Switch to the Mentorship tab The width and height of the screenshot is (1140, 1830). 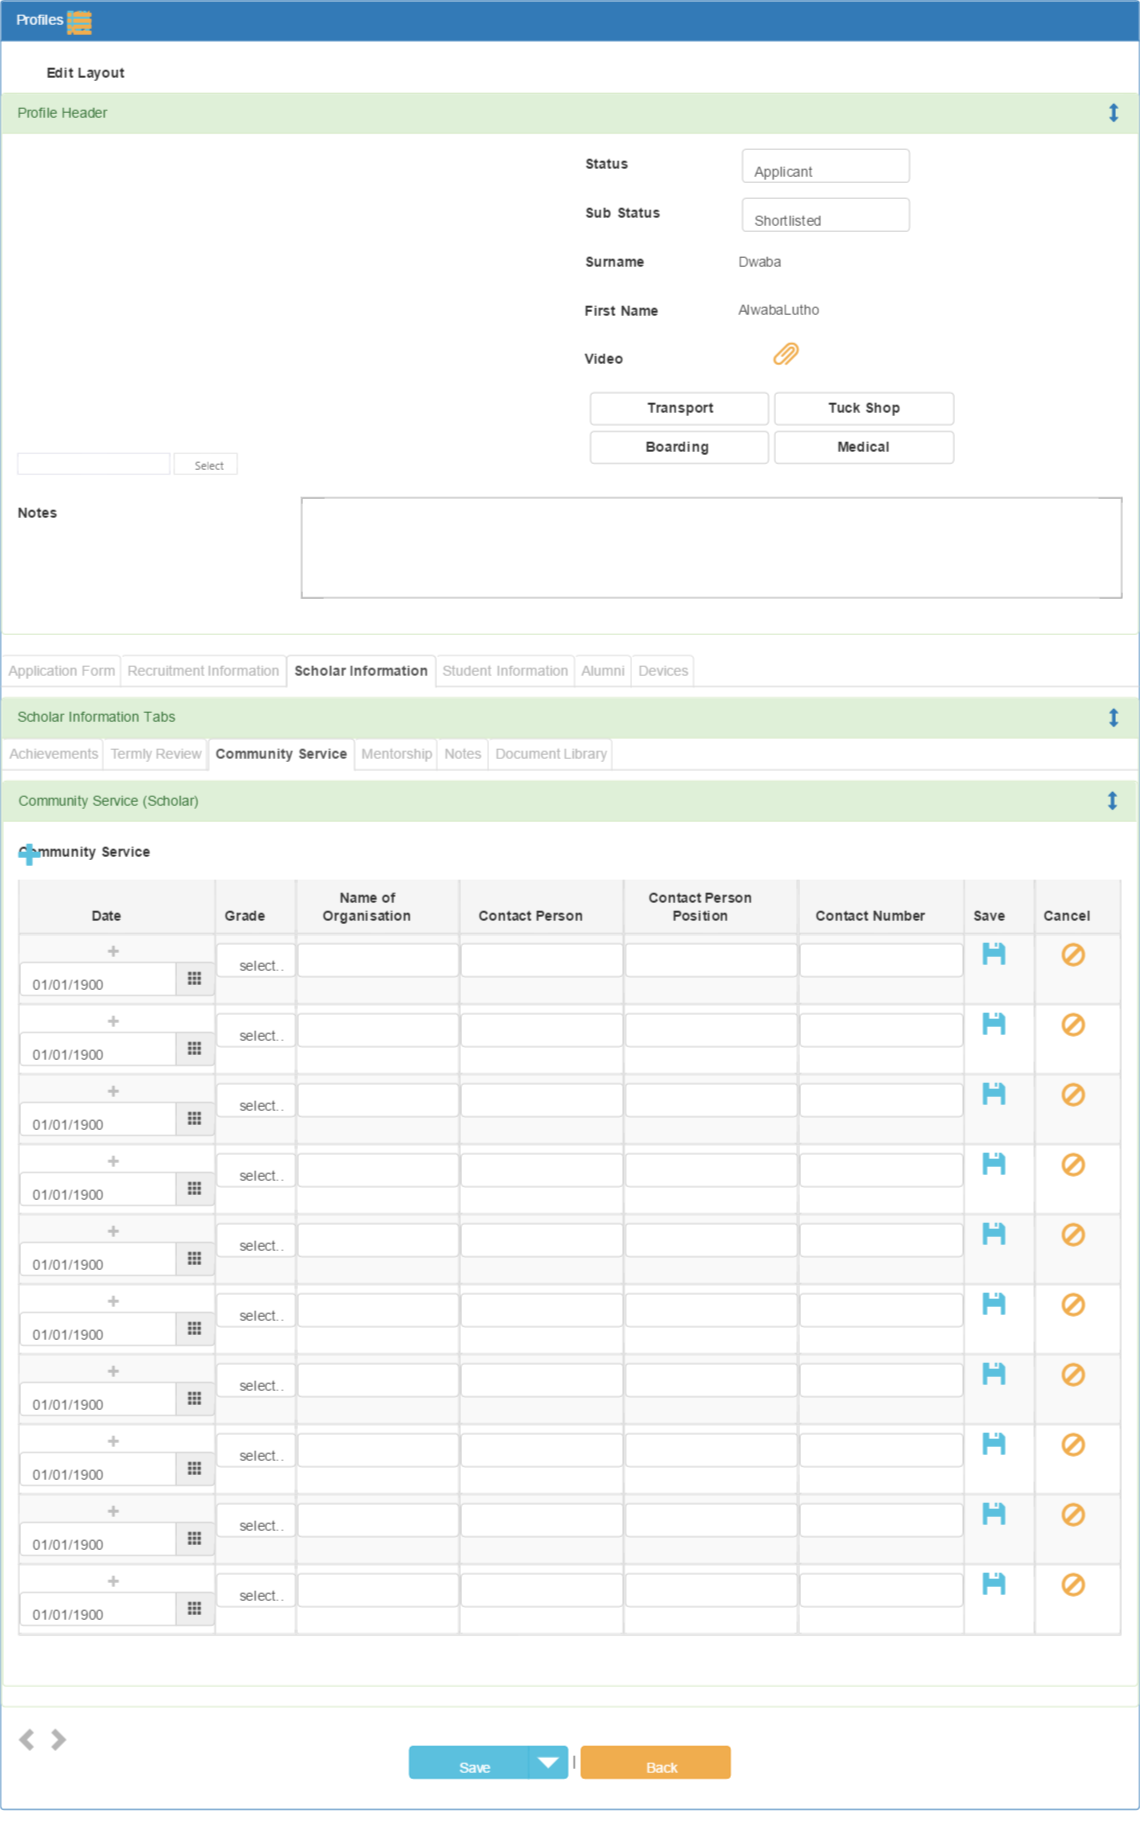click(x=396, y=754)
